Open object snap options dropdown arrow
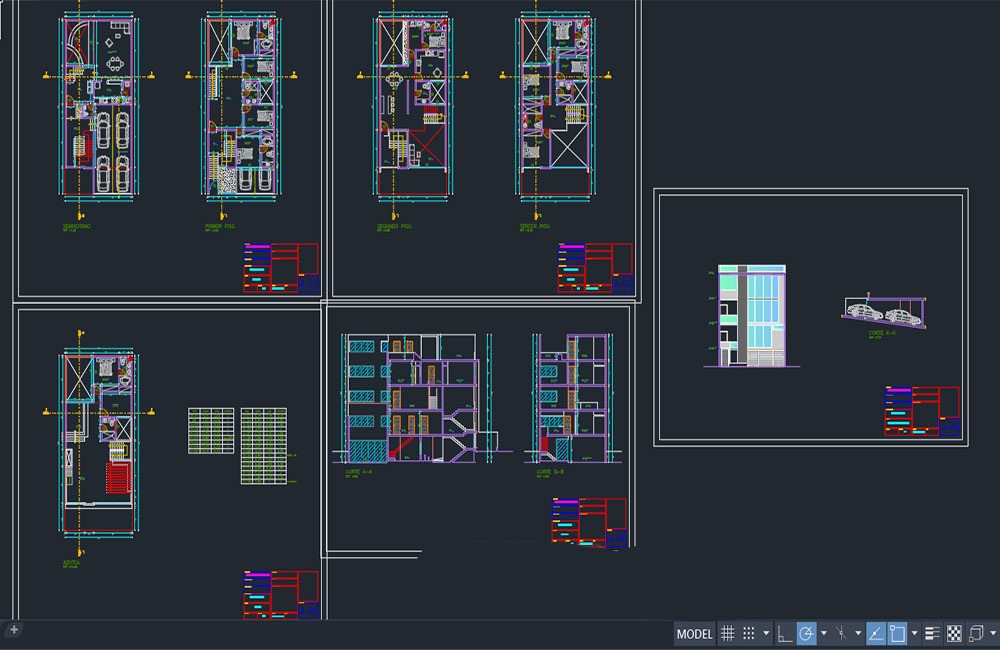Image resolution: width=1000 pixels, height=650 pixels. click(915, 633)
